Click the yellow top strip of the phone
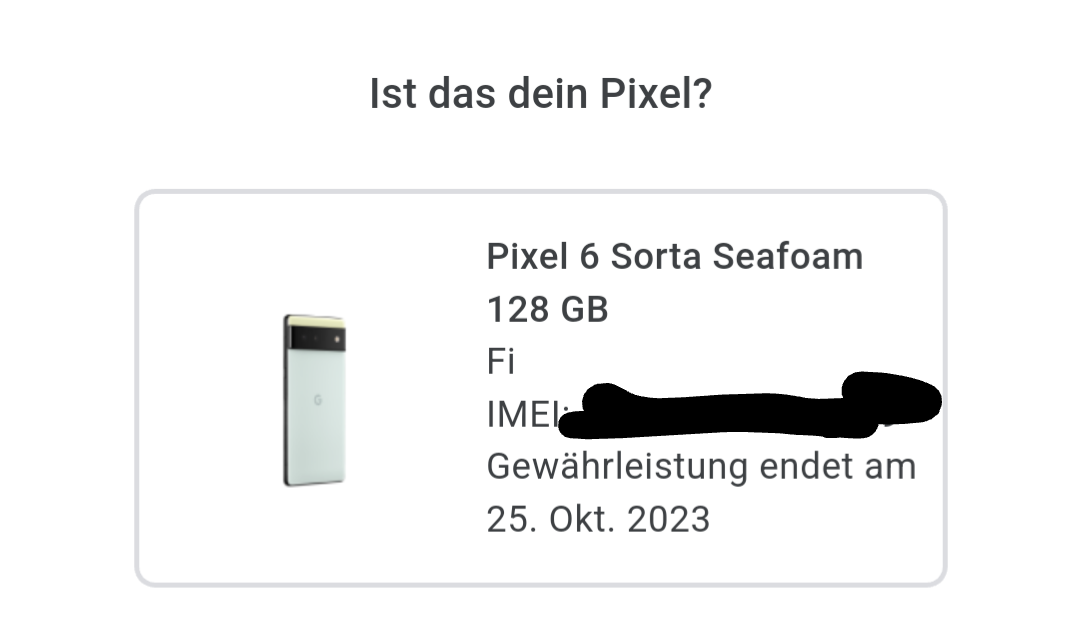 316,321
